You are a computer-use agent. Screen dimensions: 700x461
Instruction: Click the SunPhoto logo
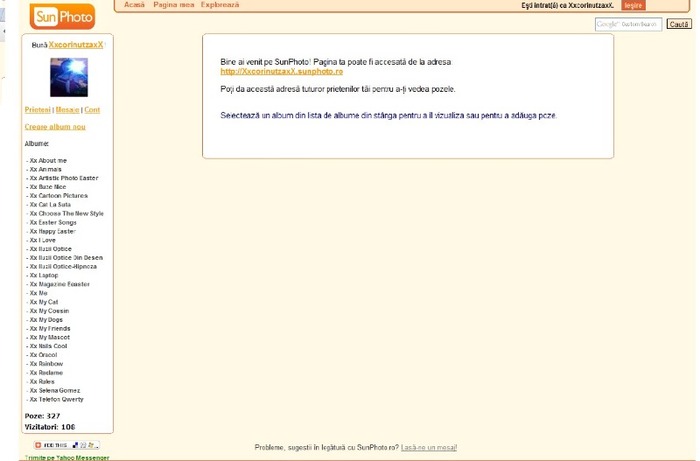pos(62,17)
